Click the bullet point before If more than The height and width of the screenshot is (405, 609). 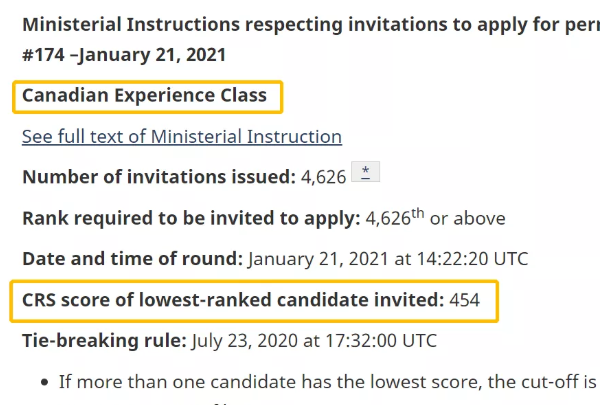coord(45,382)
